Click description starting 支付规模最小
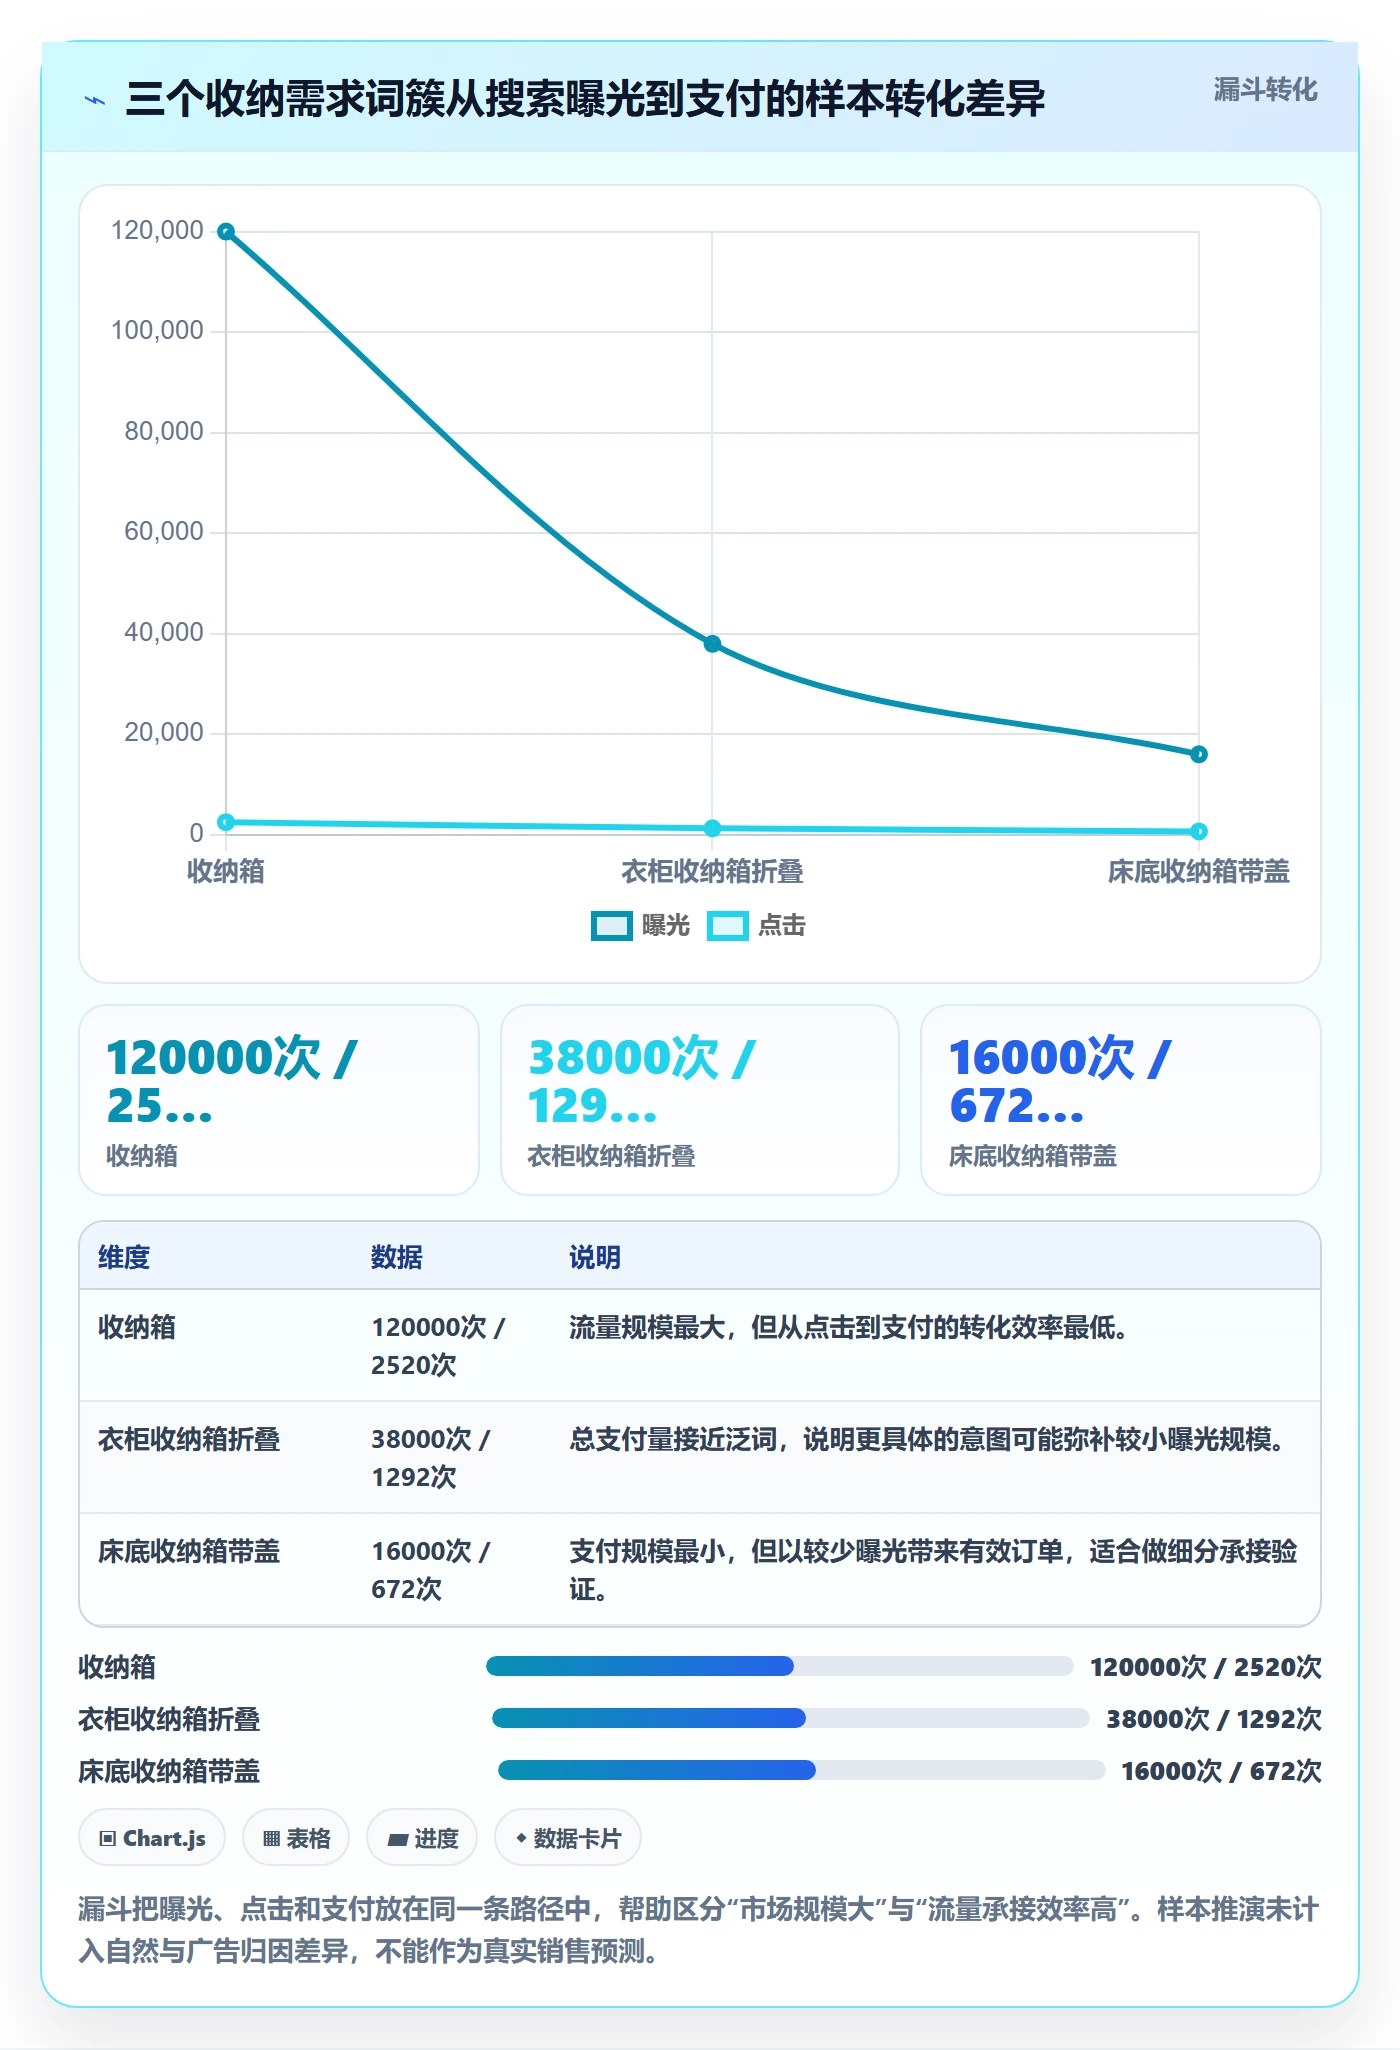1400x2050 pixels. pyautogui.click(x=933, y=1570)
